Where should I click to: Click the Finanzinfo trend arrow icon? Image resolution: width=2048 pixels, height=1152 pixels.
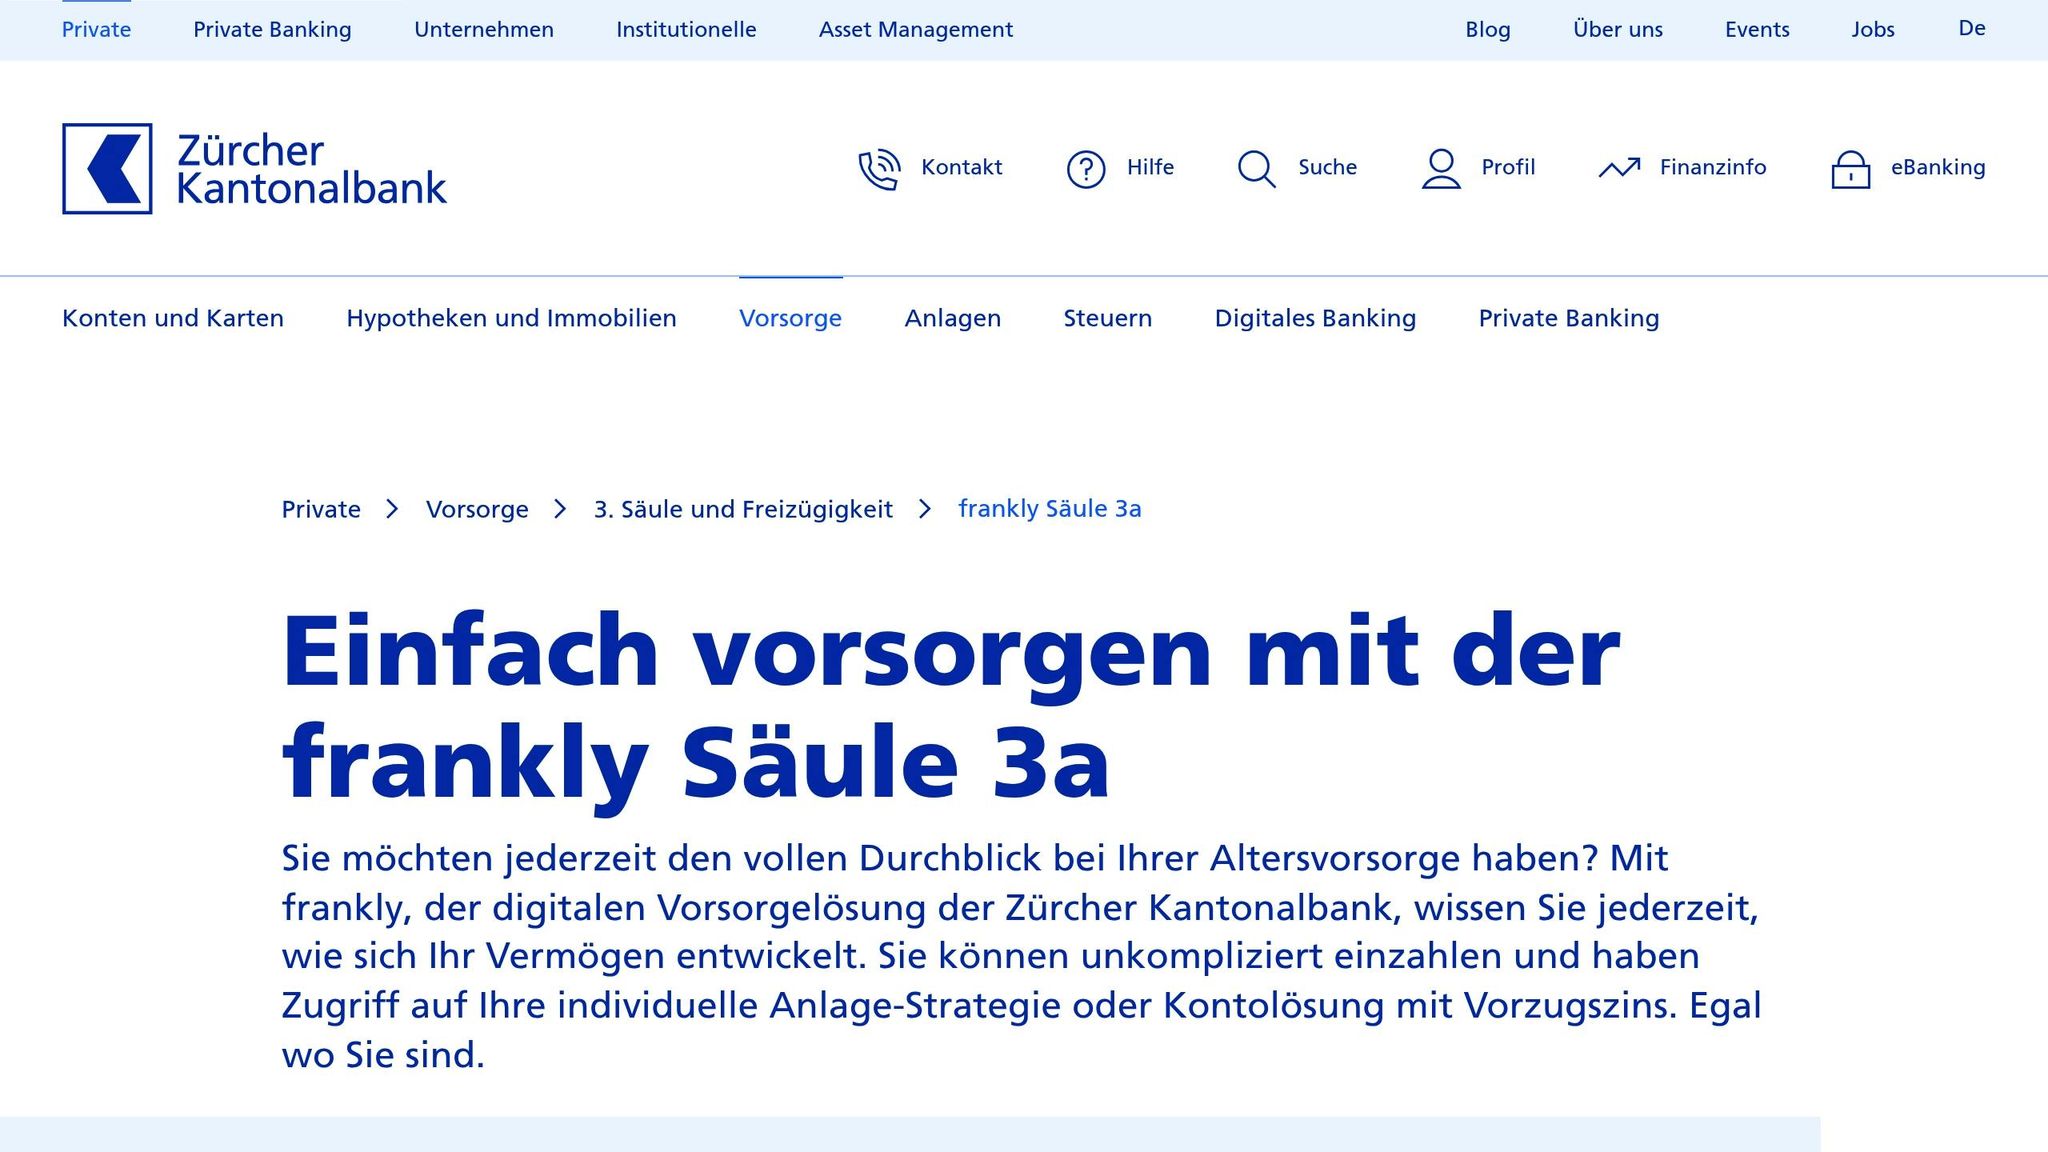pyautogui.click(x=1619, y=168)
